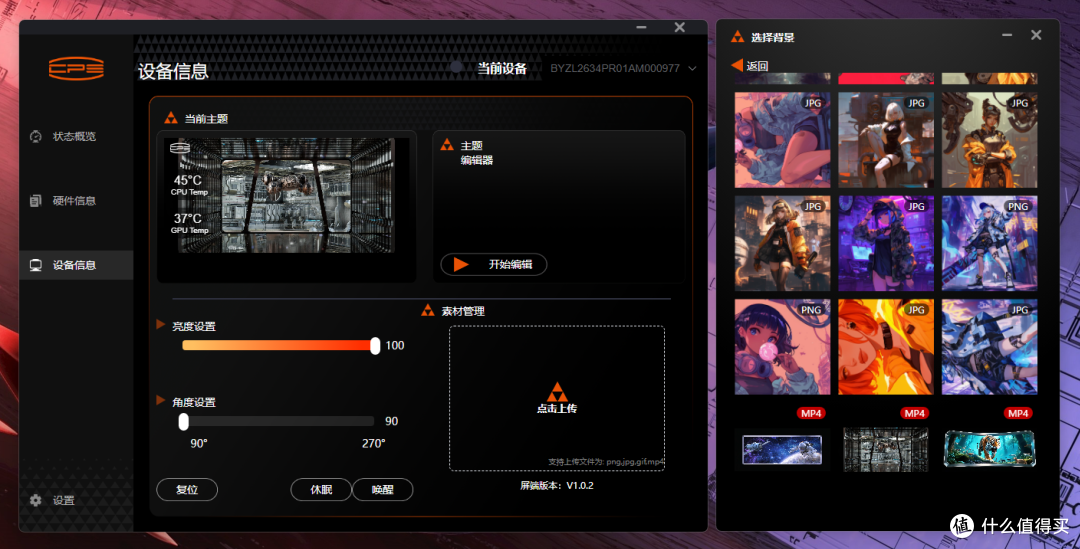Click the 37°C GPU Temp reading
Image resolution: width=1080 pixels, height=549 pixels.
(189, 223)
